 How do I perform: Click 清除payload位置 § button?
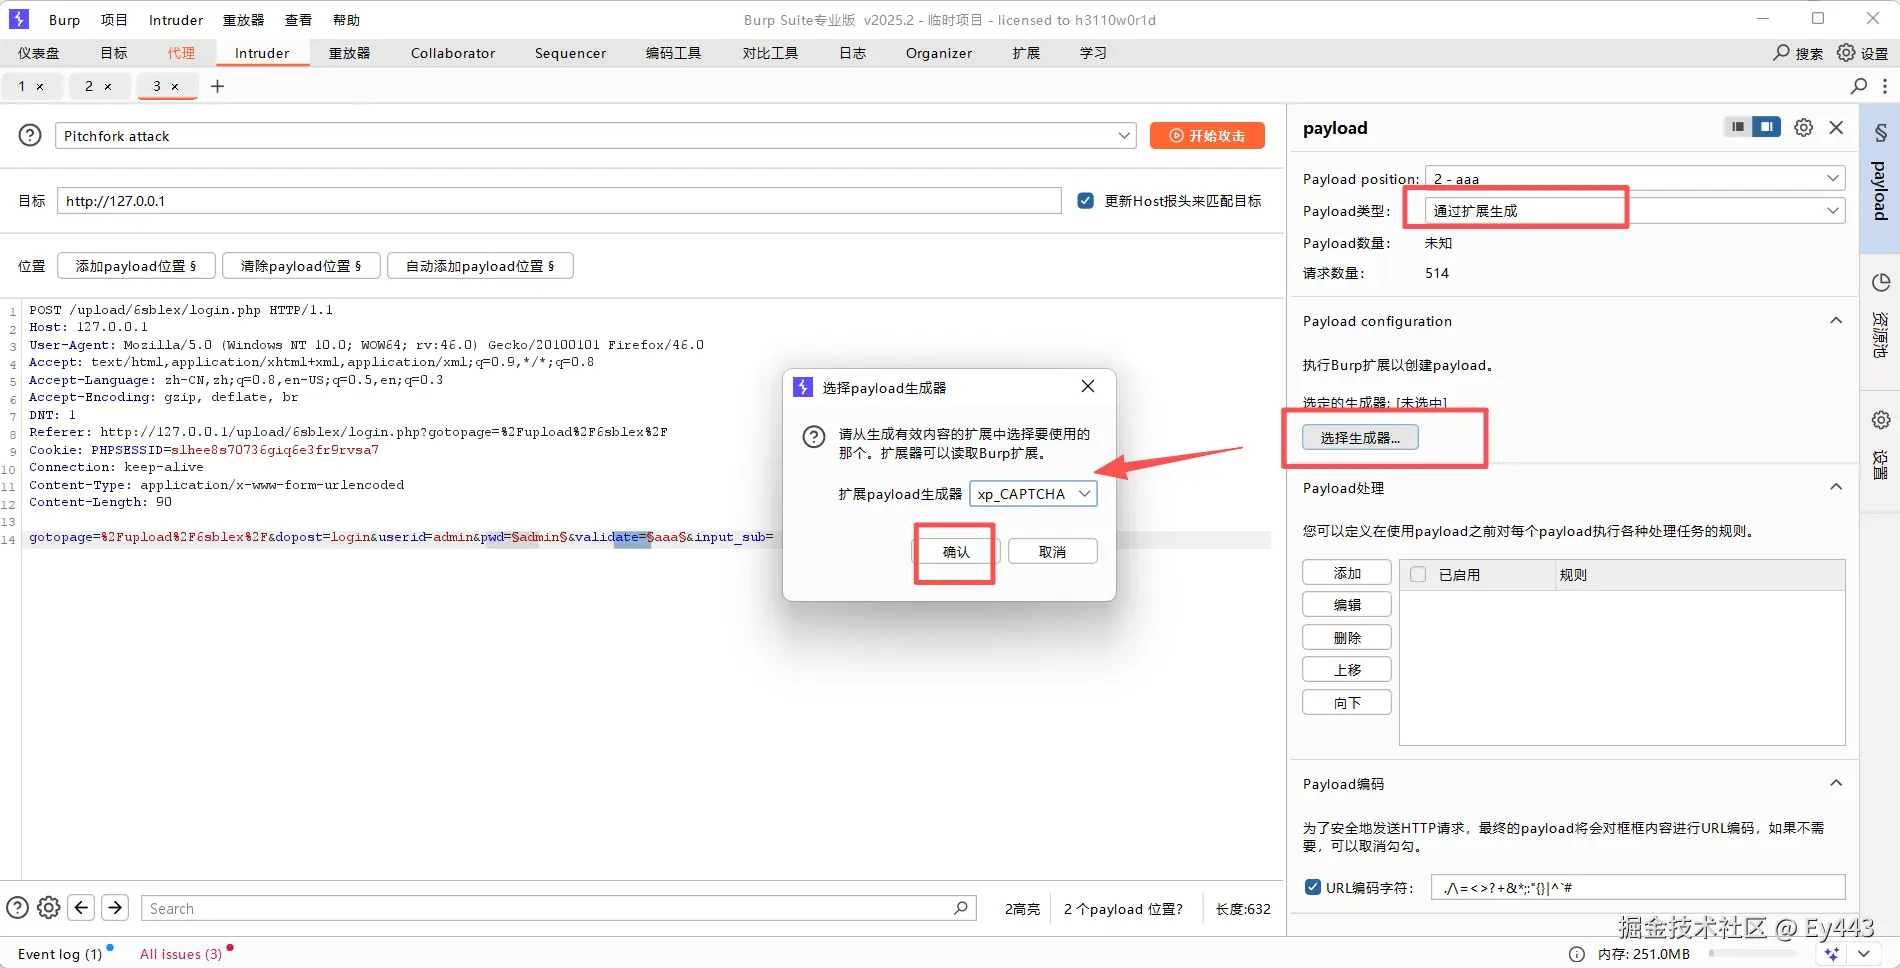point(301,266)
